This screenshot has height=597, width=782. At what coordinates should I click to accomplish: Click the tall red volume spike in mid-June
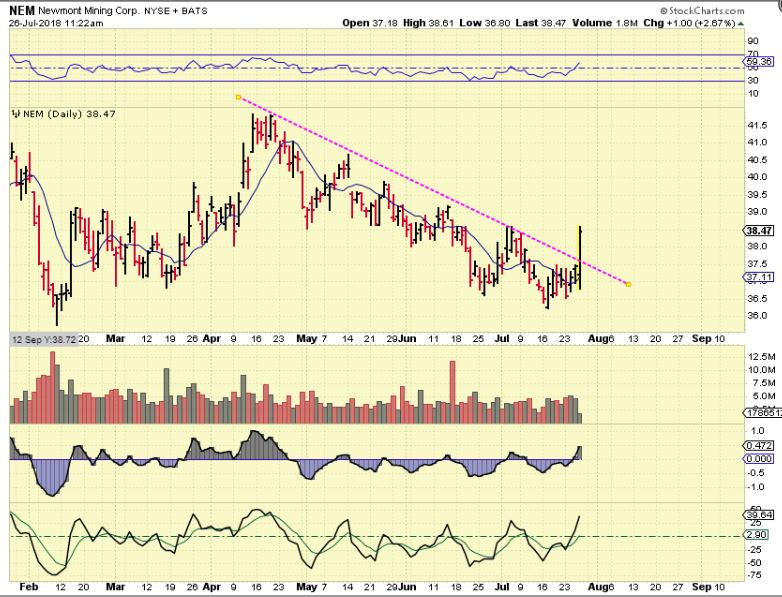point(453,393)
